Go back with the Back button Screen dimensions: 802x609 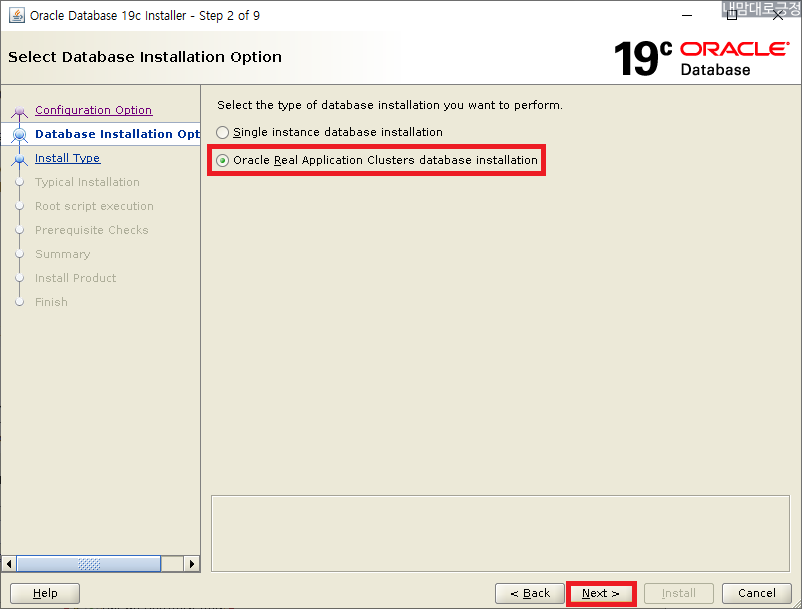click(x=530, y=593)
